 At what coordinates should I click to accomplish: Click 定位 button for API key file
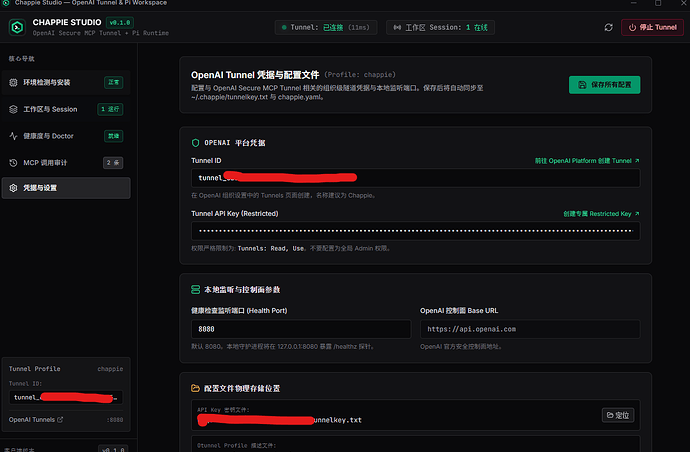[618, 415]
